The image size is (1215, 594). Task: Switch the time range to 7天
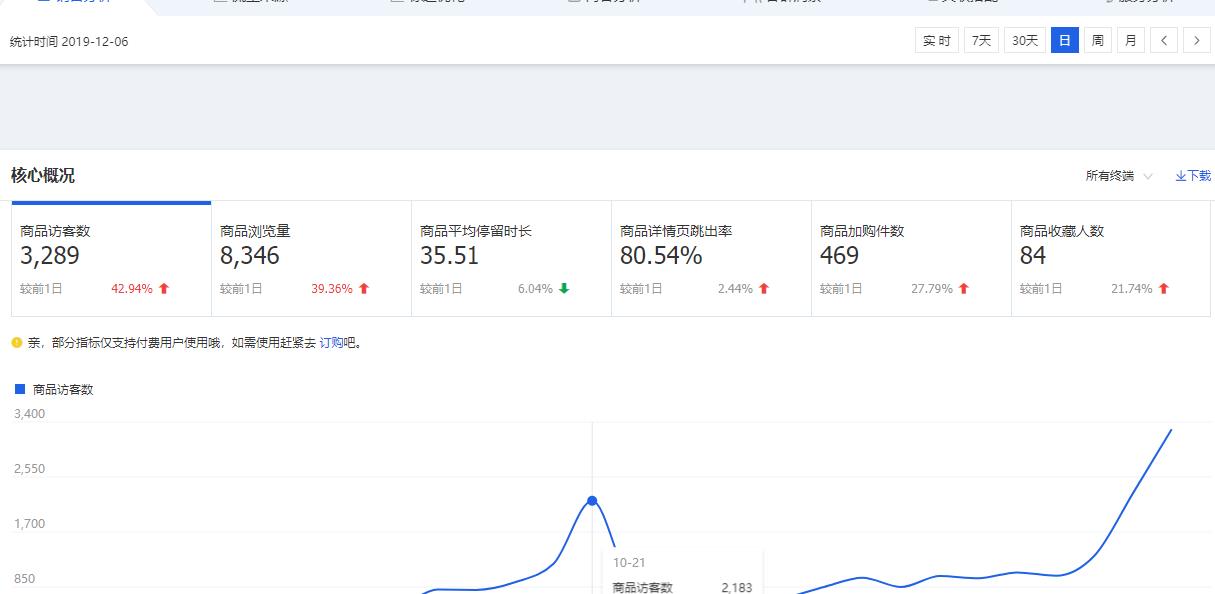(x=981, y=41)
